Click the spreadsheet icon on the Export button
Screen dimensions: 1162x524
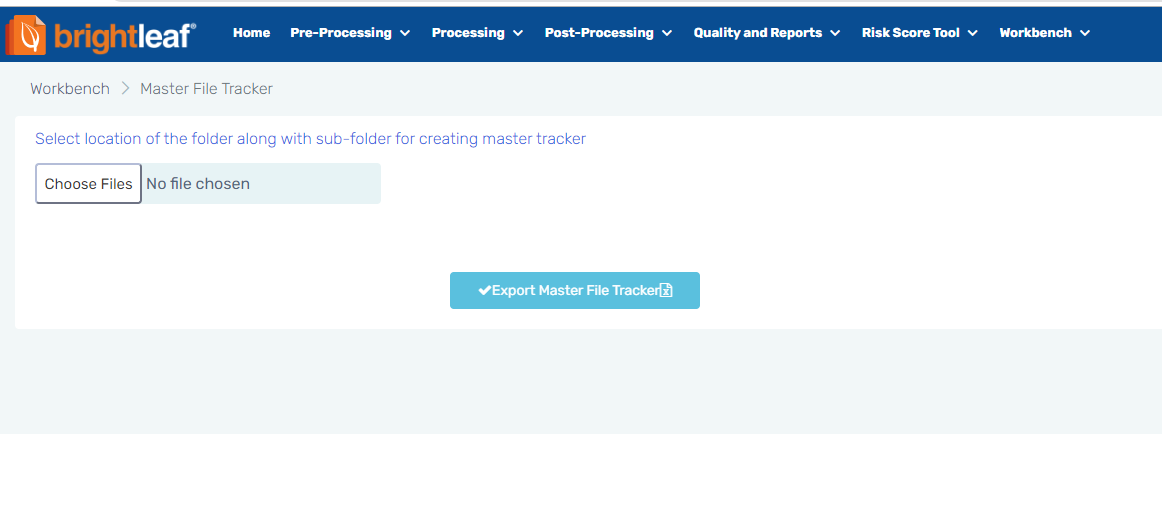pyautogui.click(x=666, y=291)
